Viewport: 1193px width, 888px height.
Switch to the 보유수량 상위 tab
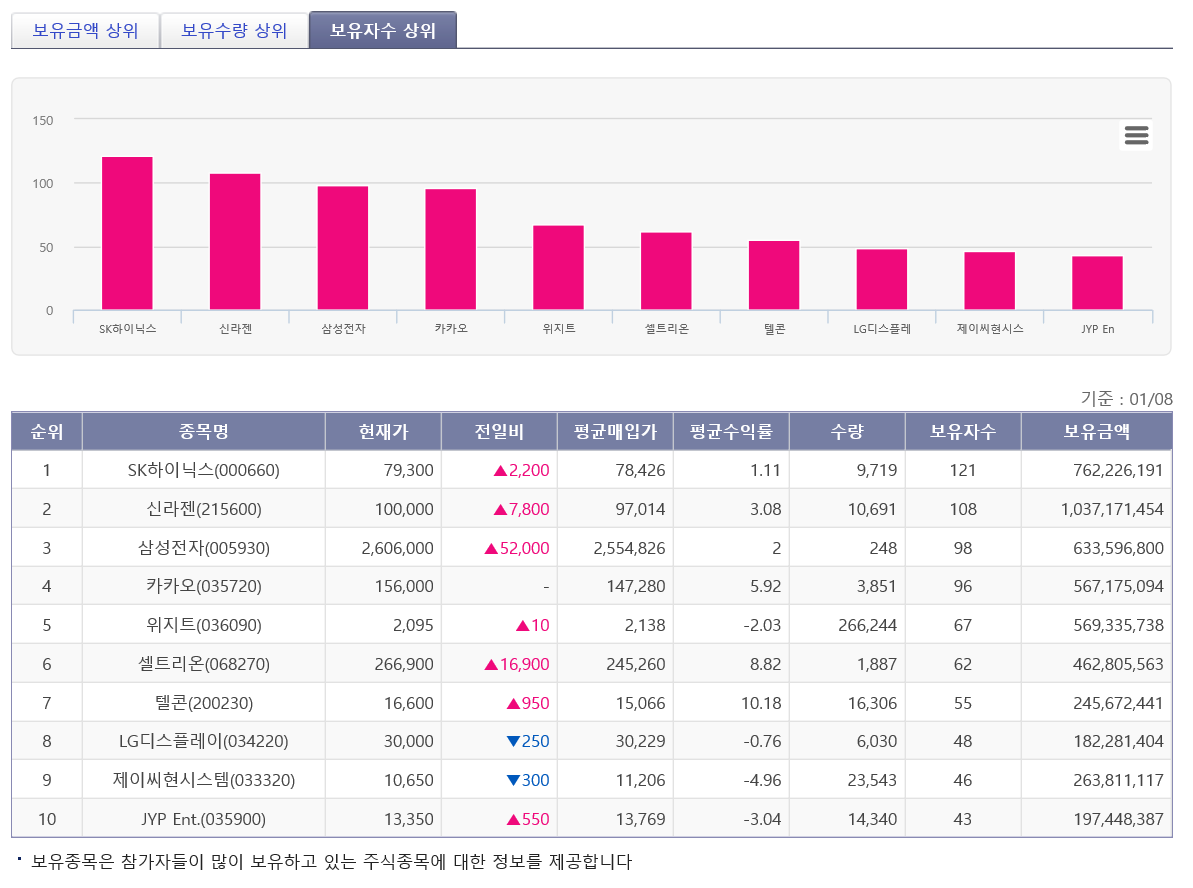234,30
